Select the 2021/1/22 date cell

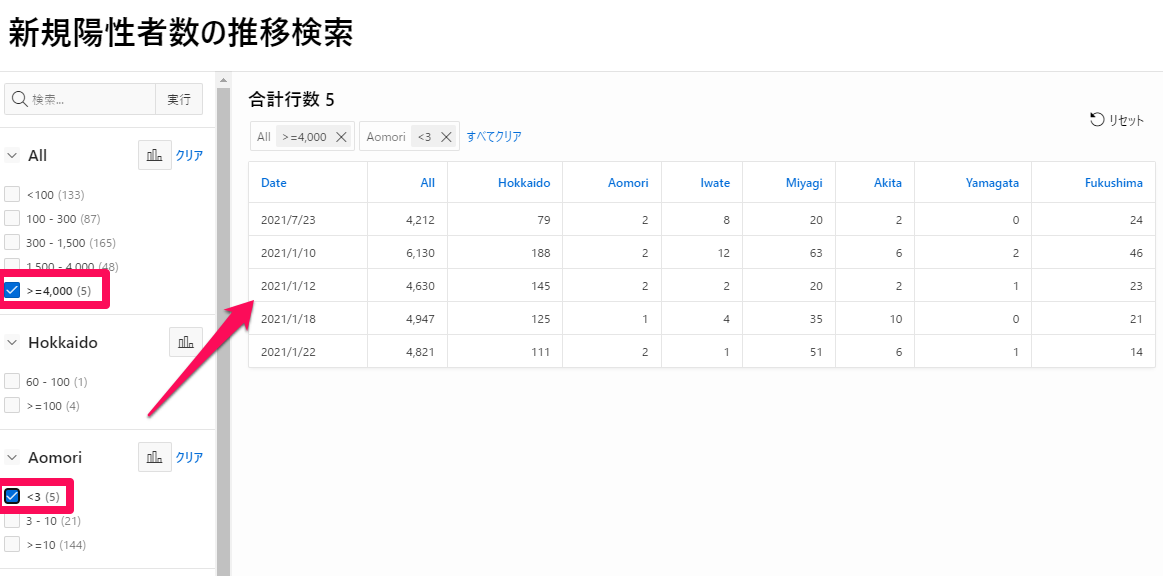[x=308, y=351]
